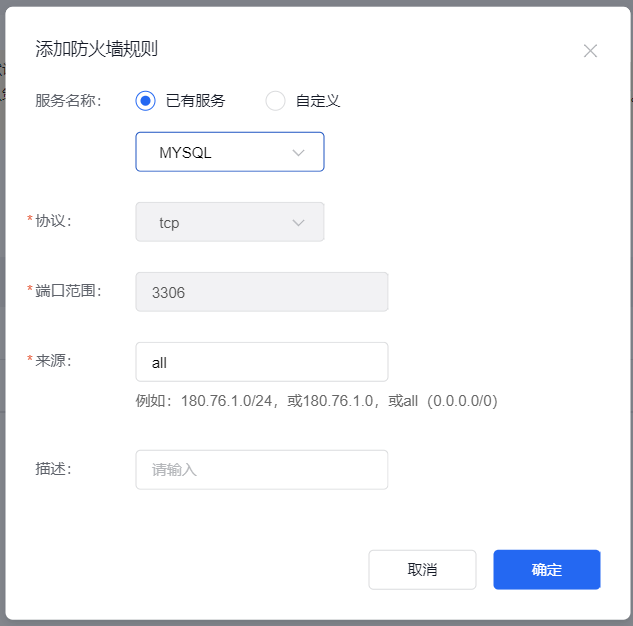Select the 已有服务 radio button

pyautogui.click(x=146, y=101)
